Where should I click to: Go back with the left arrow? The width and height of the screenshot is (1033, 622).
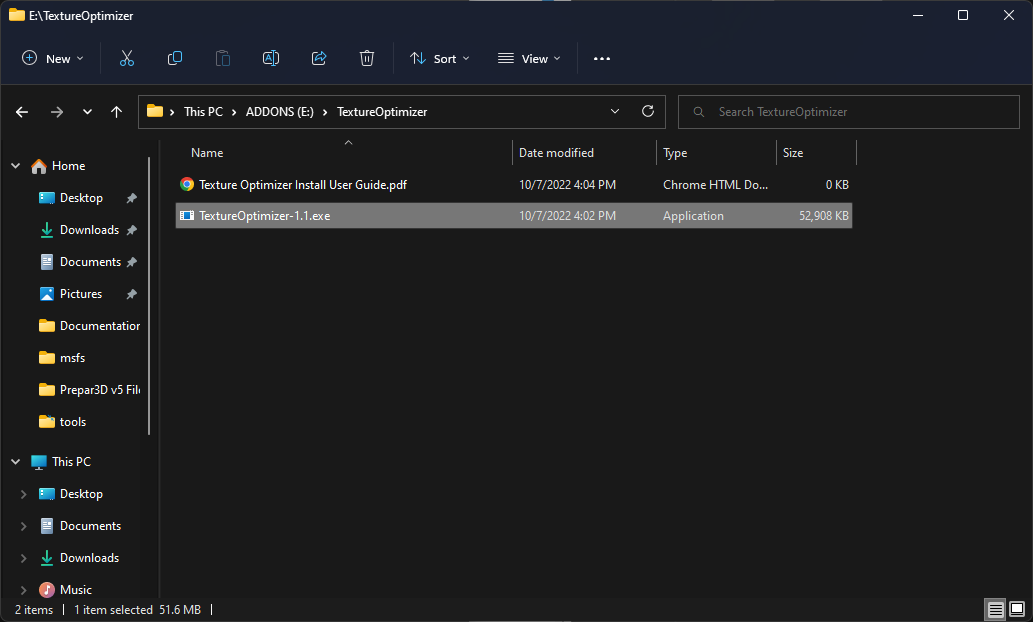click(x=22, y=112)
